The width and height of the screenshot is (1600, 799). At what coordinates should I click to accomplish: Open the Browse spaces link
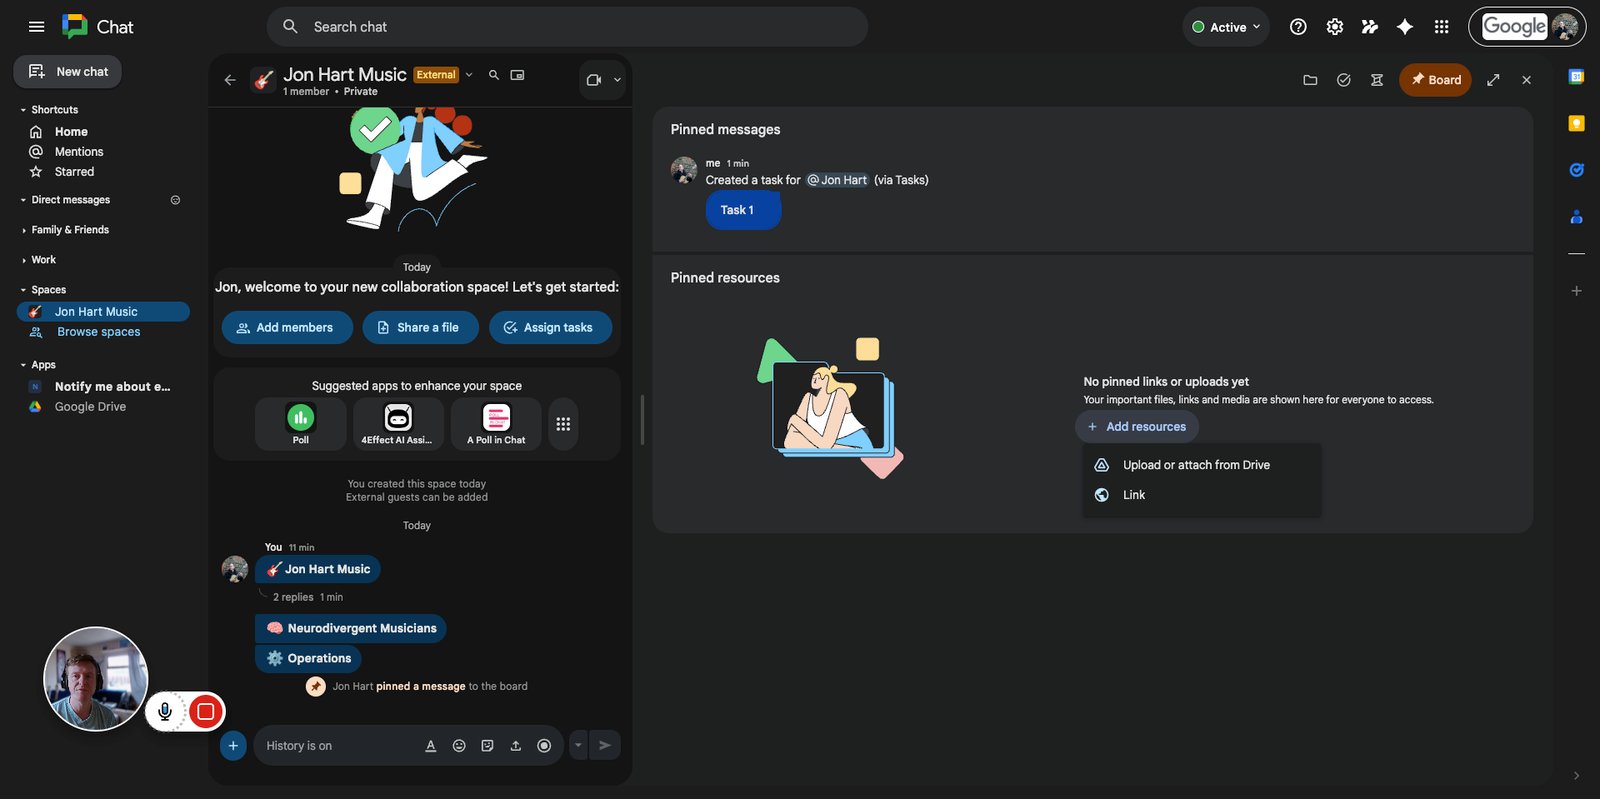[99, 332]
